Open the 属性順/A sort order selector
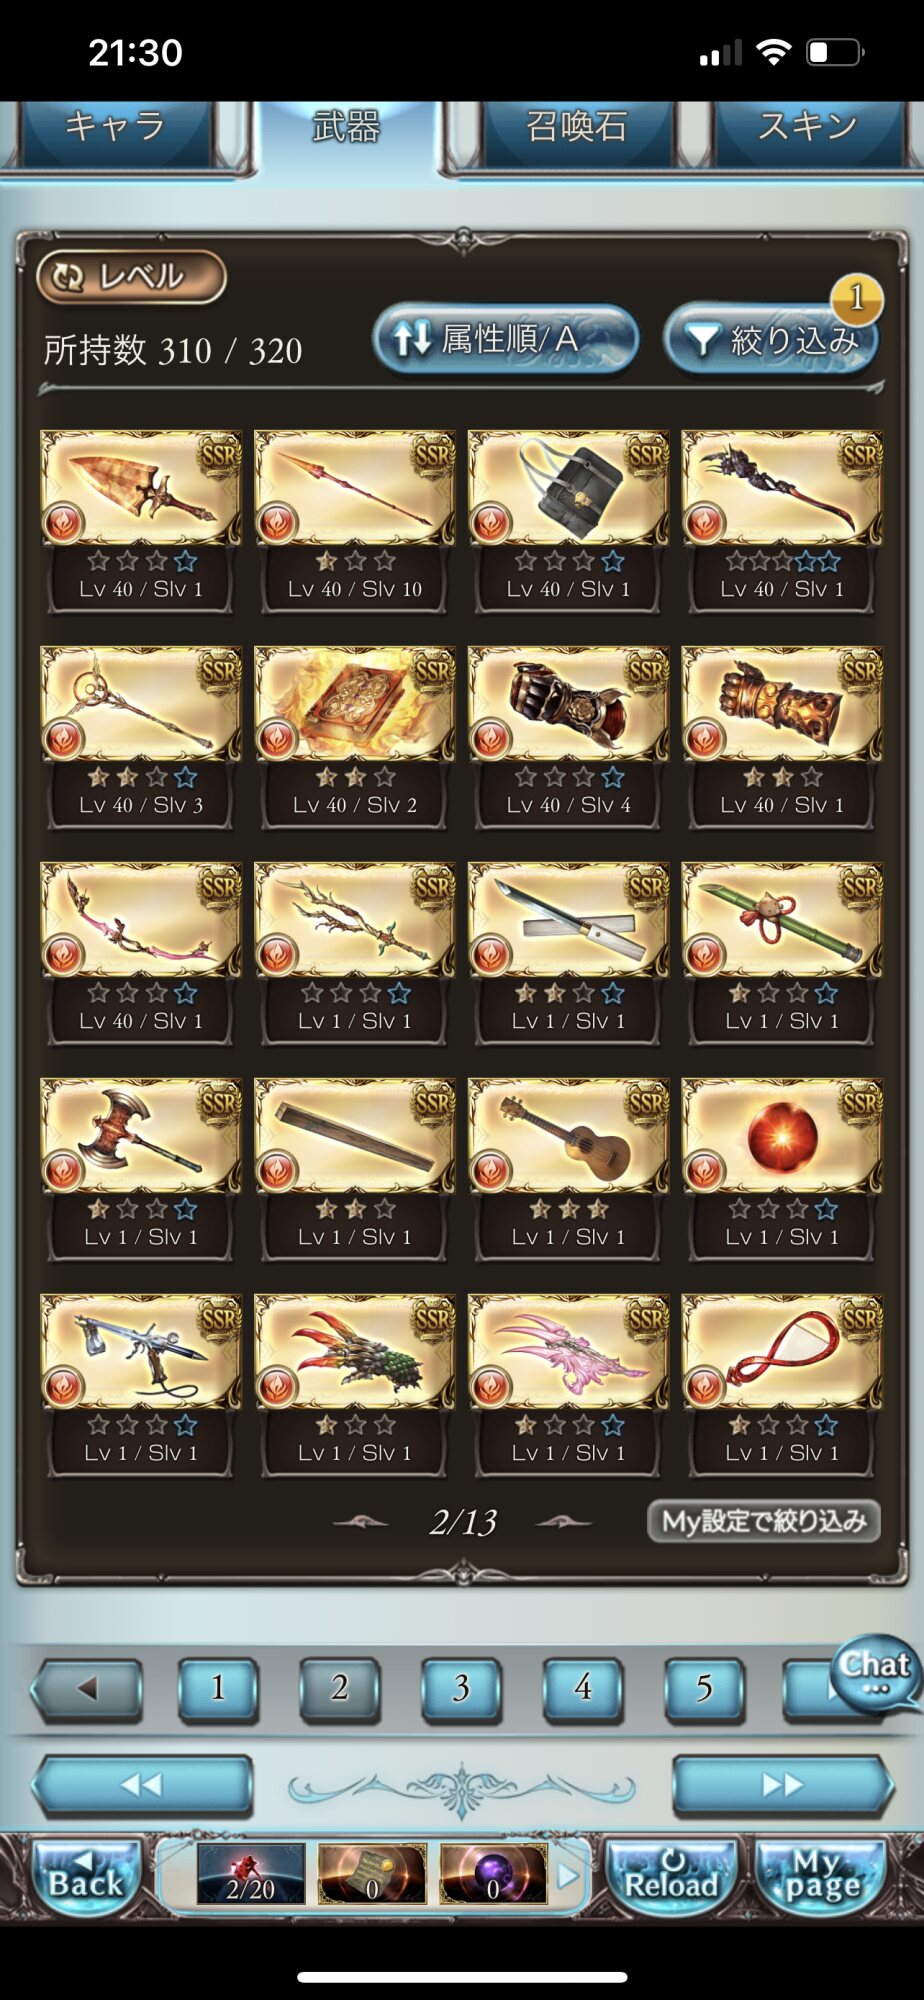Screen dimensions: 924x2000 (506, 339)
